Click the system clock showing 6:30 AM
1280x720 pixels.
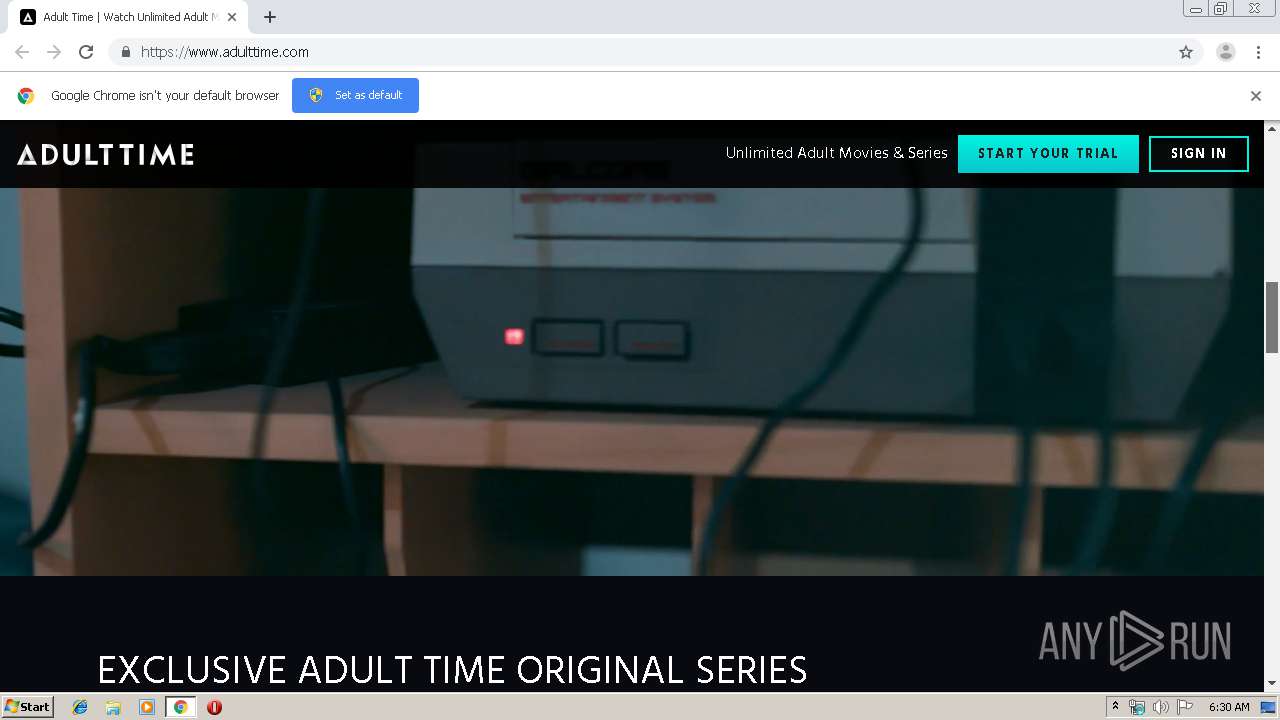tap(1229, 707)
